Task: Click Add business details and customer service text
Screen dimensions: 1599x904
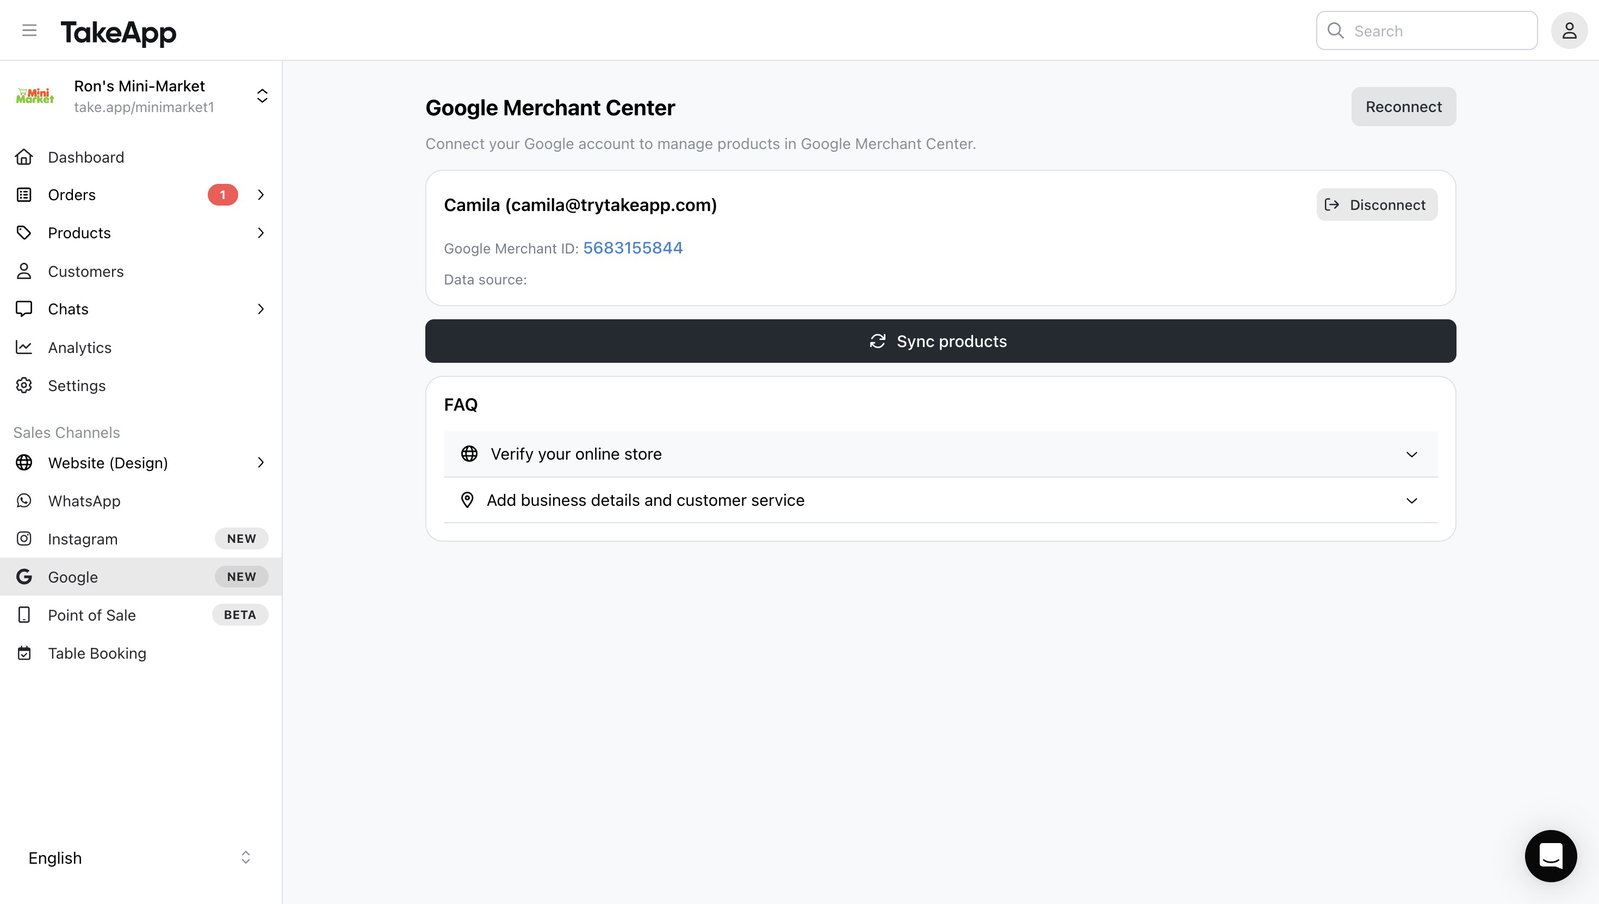Action: [x=645, y=500]
